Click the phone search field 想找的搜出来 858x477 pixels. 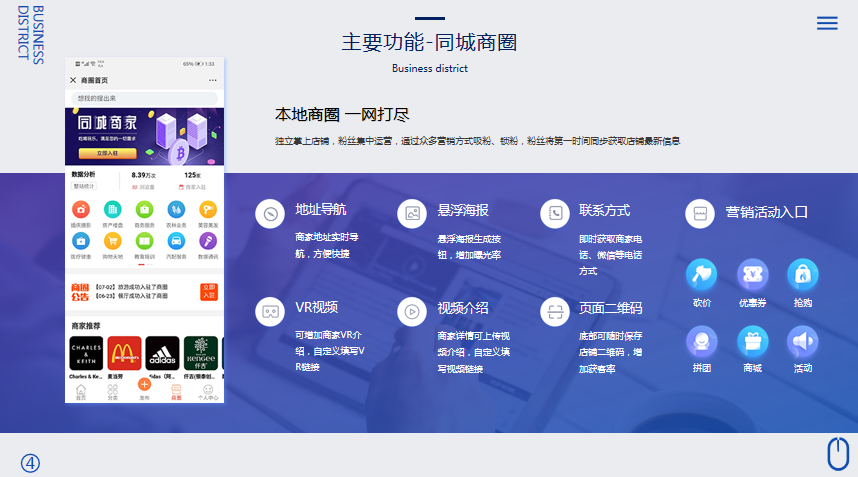pyautogui.click(x=144, y=98)
